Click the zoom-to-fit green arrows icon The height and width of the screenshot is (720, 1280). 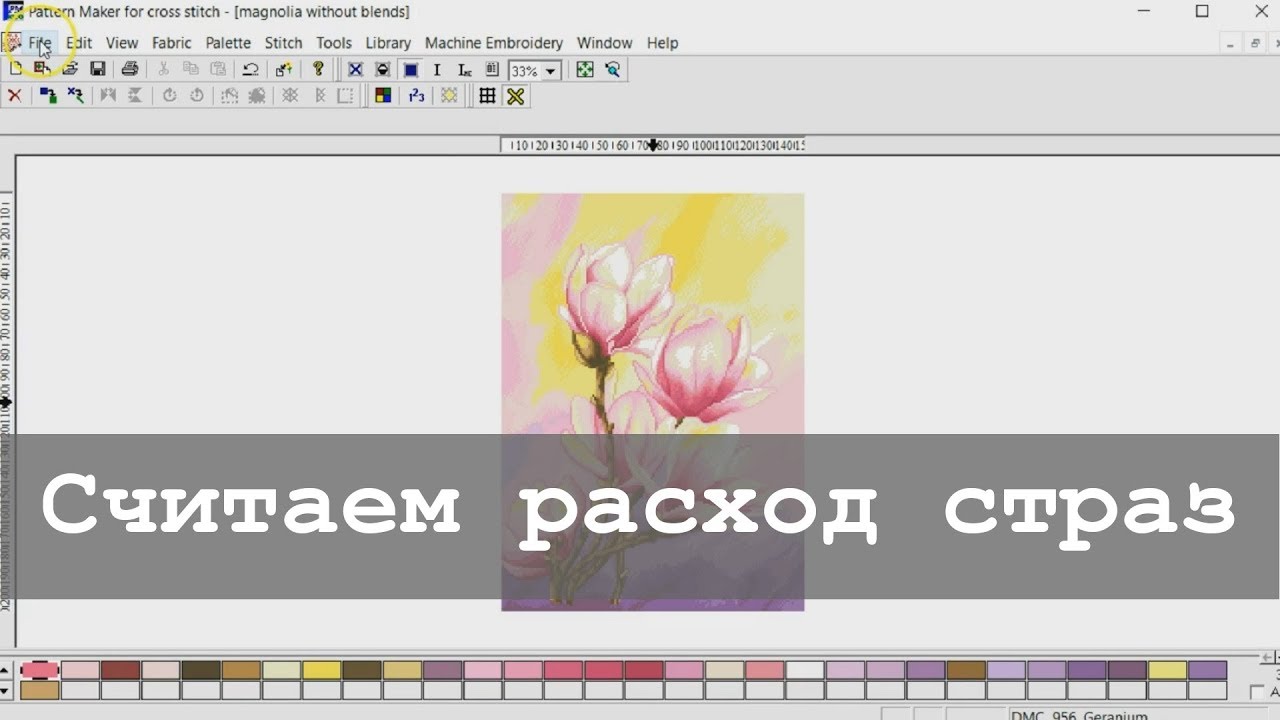coord(585,70)
